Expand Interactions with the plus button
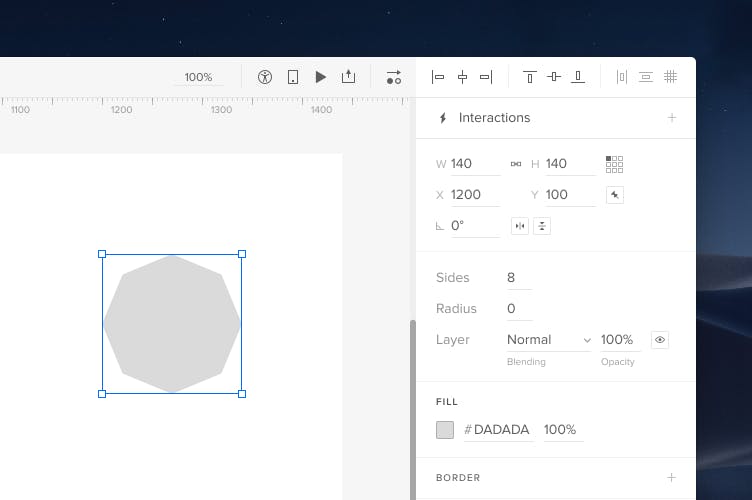 [672, 118]
